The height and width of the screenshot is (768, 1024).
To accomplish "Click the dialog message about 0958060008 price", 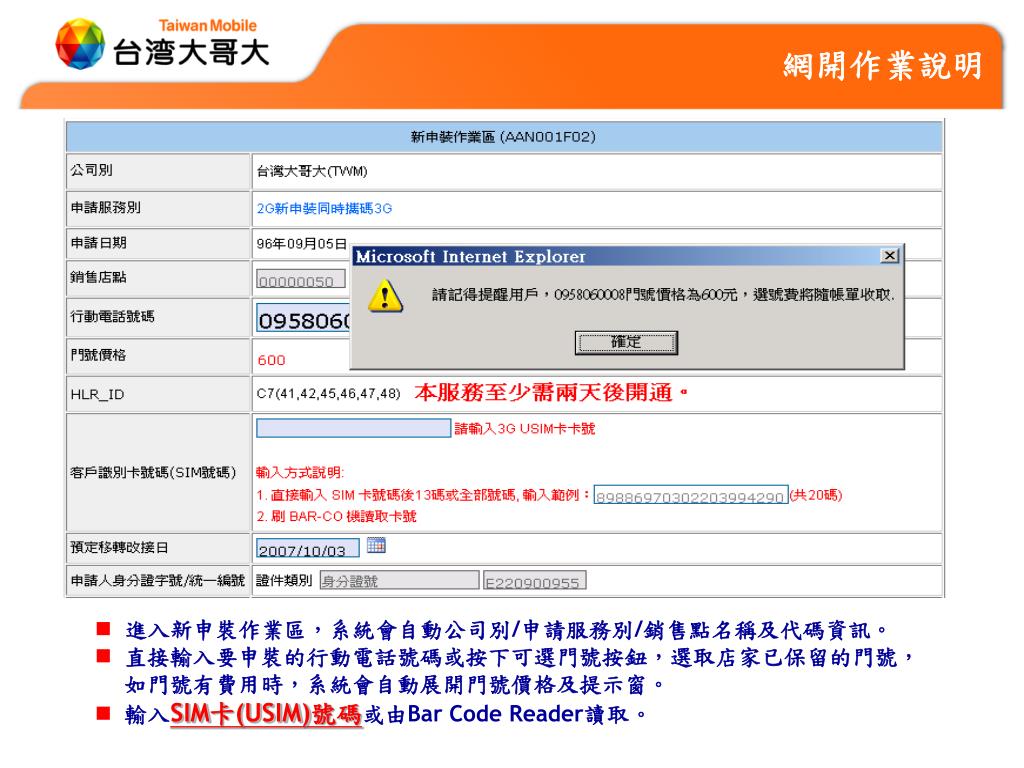I will (662, 295).
